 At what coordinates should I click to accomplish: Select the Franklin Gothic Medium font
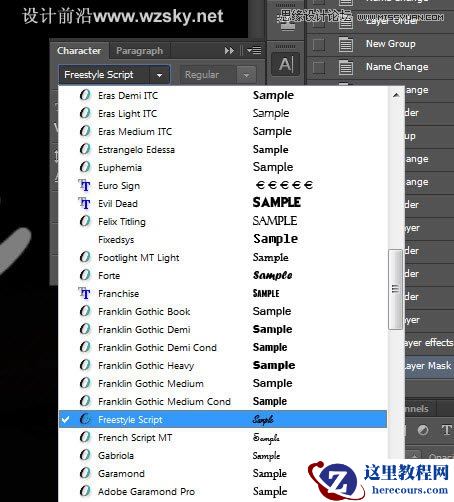point(223,383)
